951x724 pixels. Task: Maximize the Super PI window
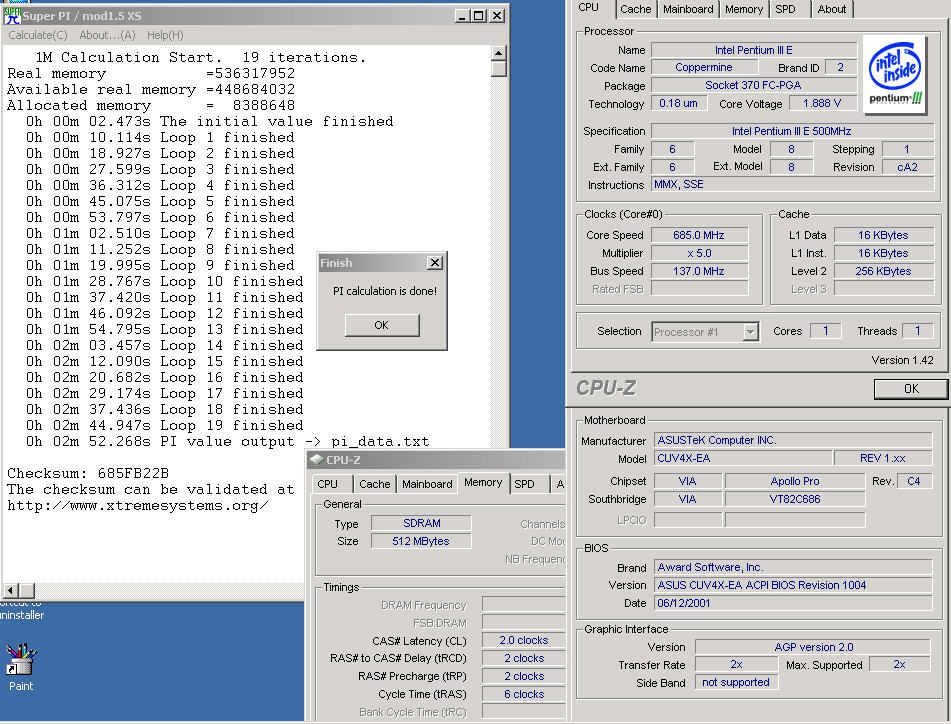[x=479, y=16]
